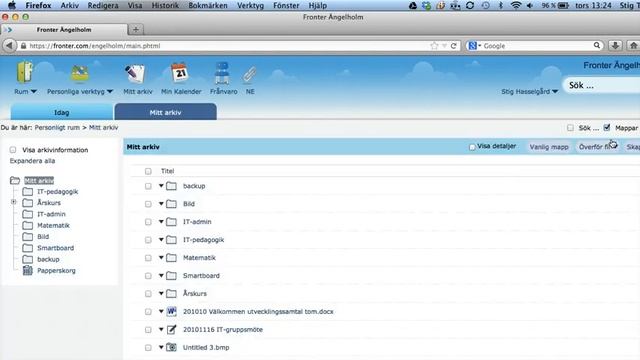Viewport: 640px width, 360px height.
Task: Open the Bokmärken menu
Action: pyautogui.click(x=208, y=5)
